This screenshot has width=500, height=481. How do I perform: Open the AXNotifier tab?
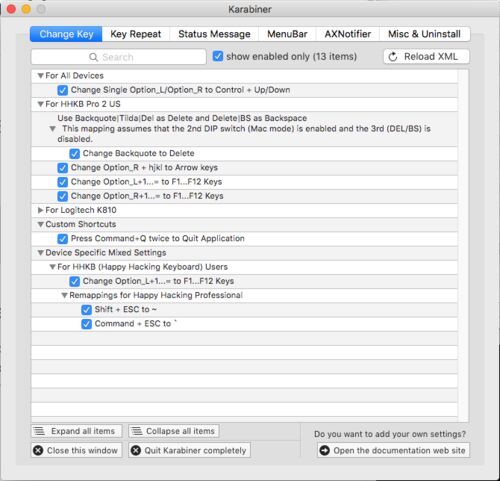[348, 34]
